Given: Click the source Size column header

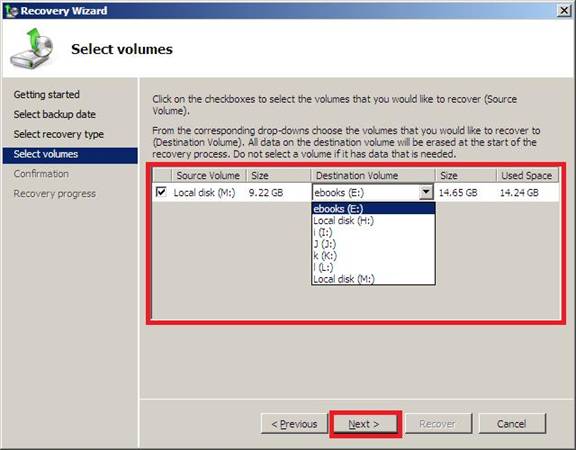Looking at the screenshot, I should point(278,176).
